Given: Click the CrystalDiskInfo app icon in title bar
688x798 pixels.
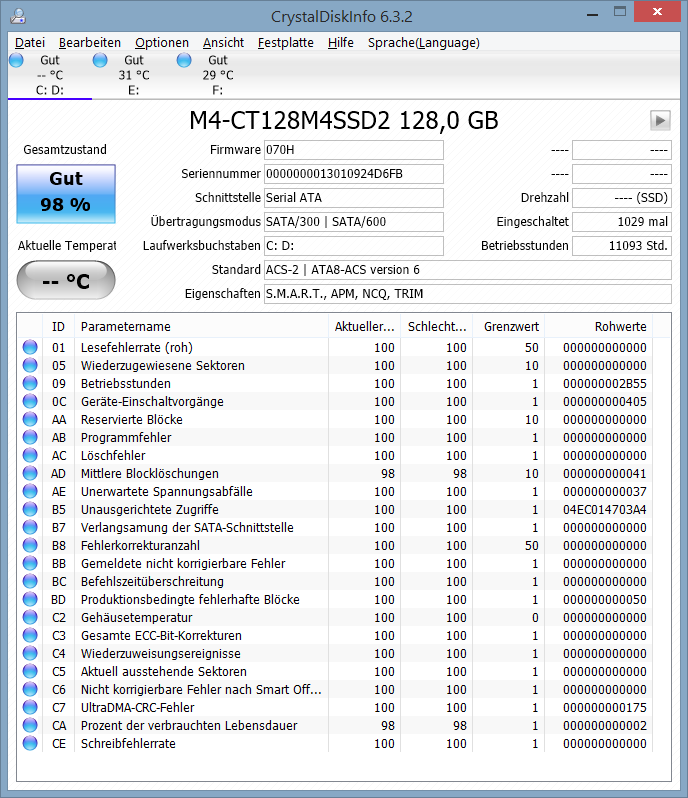Looking at the screenshot, I should point(18,16).
